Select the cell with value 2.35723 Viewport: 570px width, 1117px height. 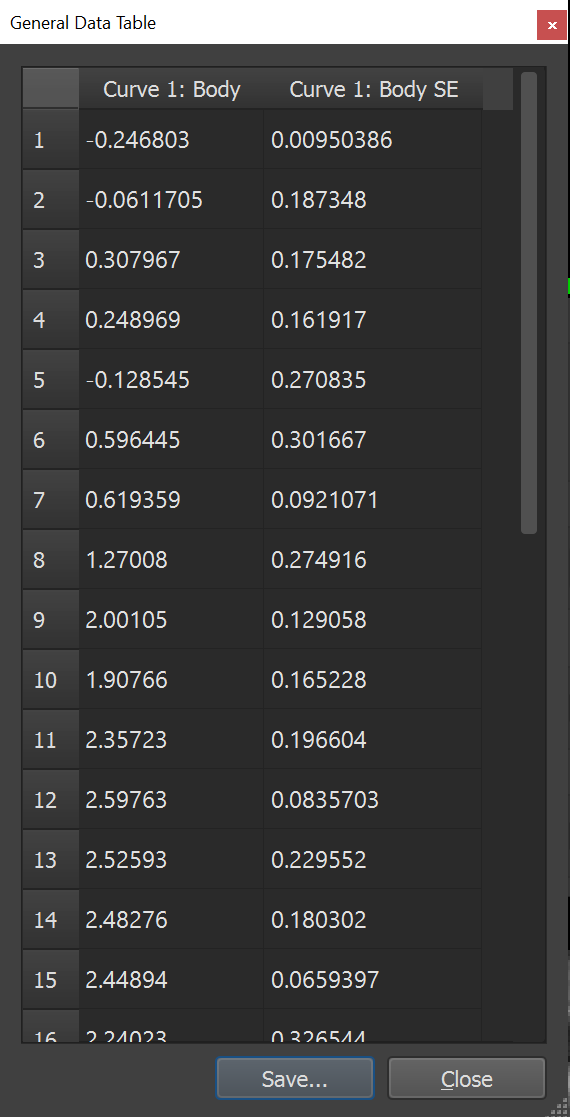tap(171, 739)
